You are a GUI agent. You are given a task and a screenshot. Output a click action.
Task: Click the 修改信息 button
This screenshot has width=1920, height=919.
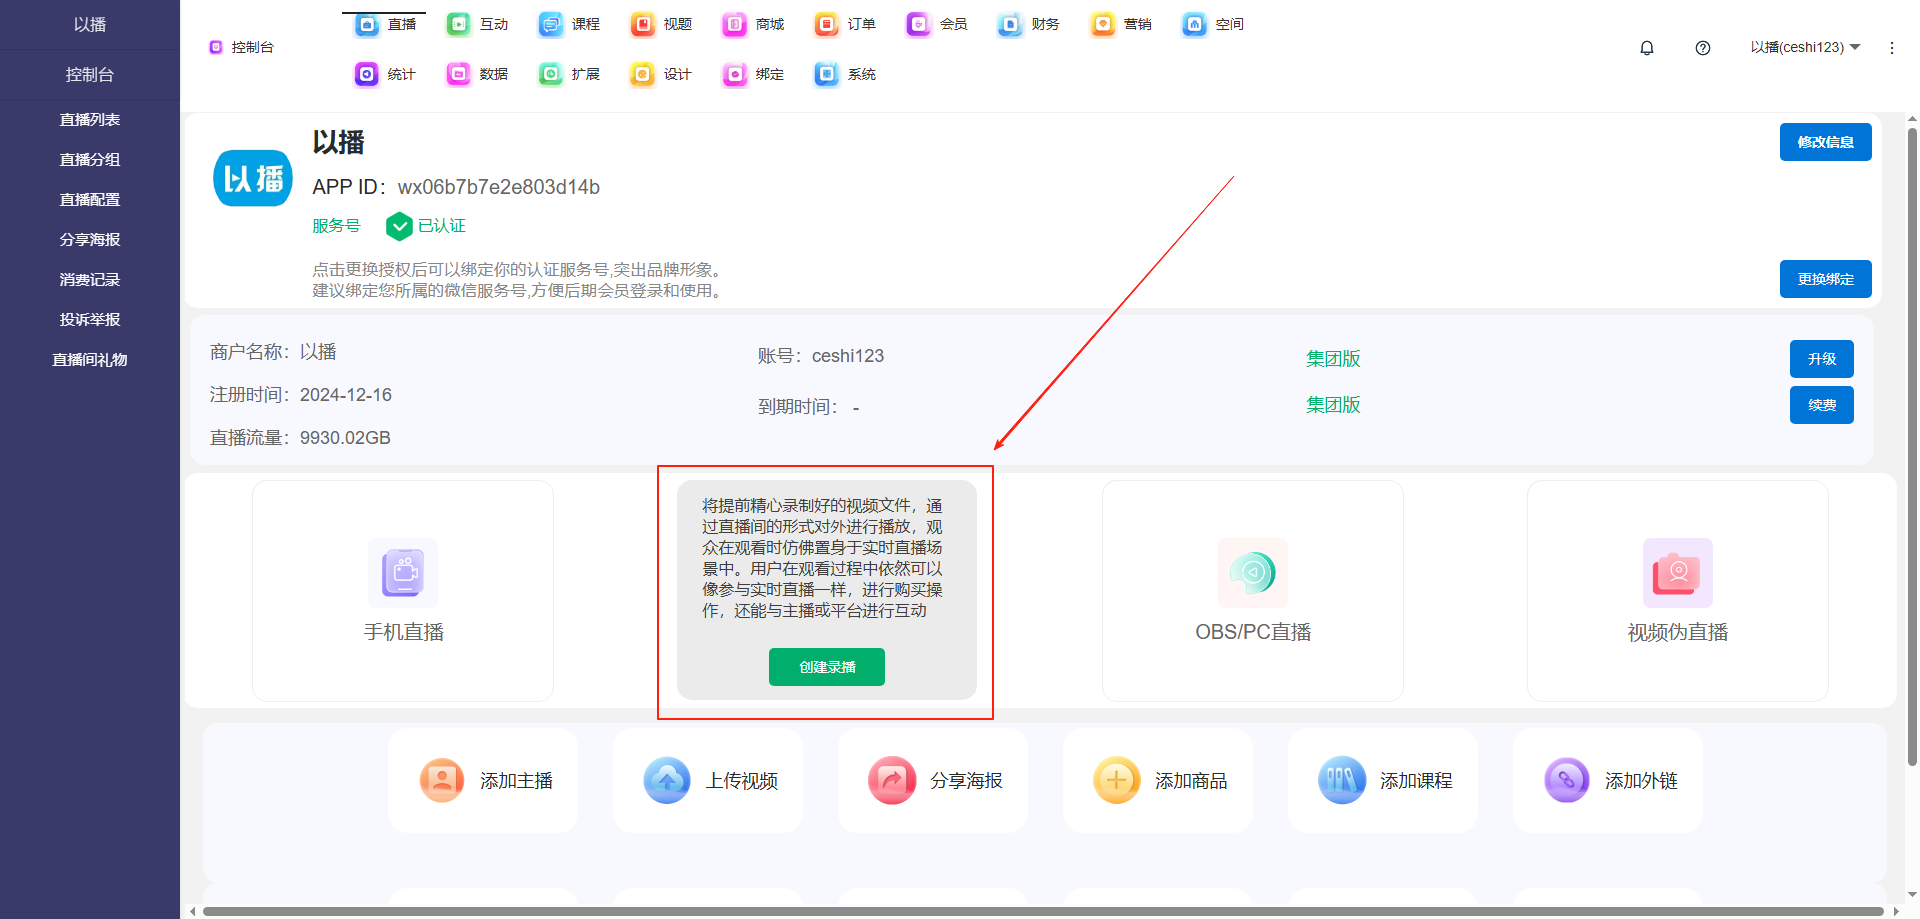click(x=1825, y=142)
